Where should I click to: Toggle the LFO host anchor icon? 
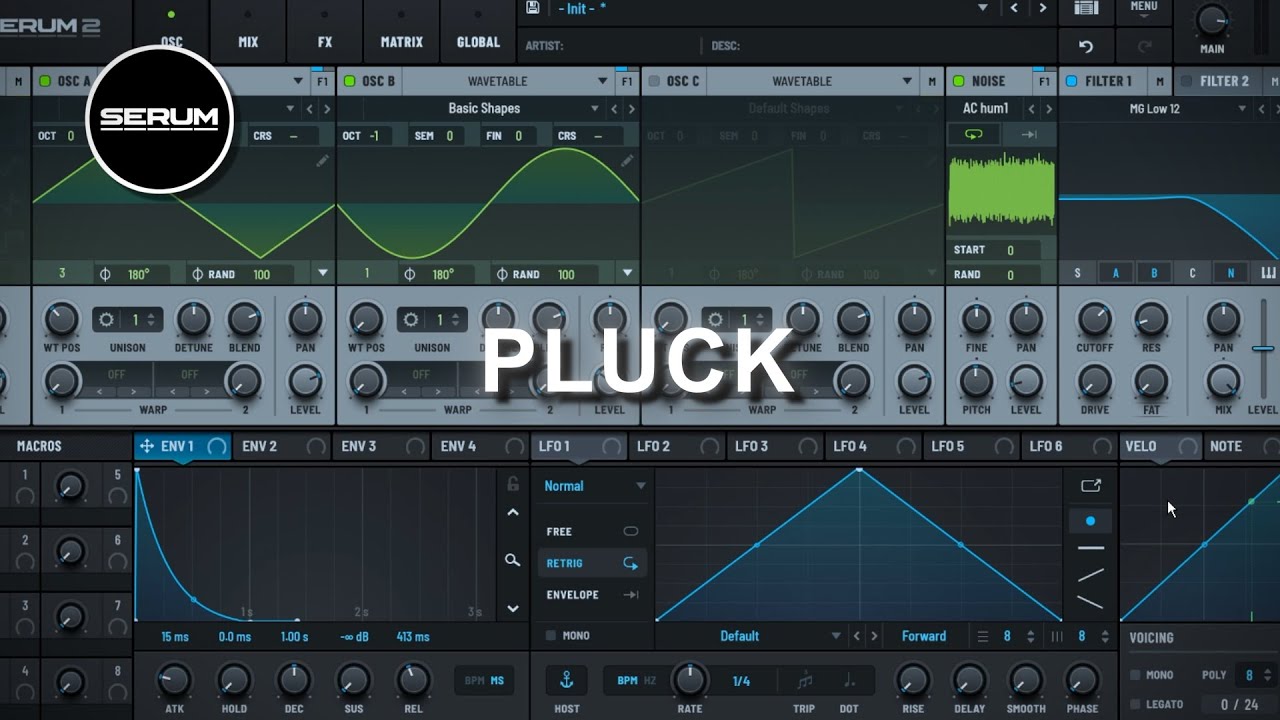pyautogui.click(x=566, y=681)
